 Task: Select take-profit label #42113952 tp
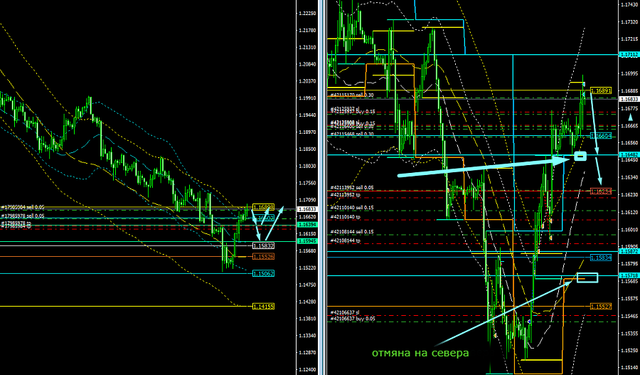click(345, 195)
